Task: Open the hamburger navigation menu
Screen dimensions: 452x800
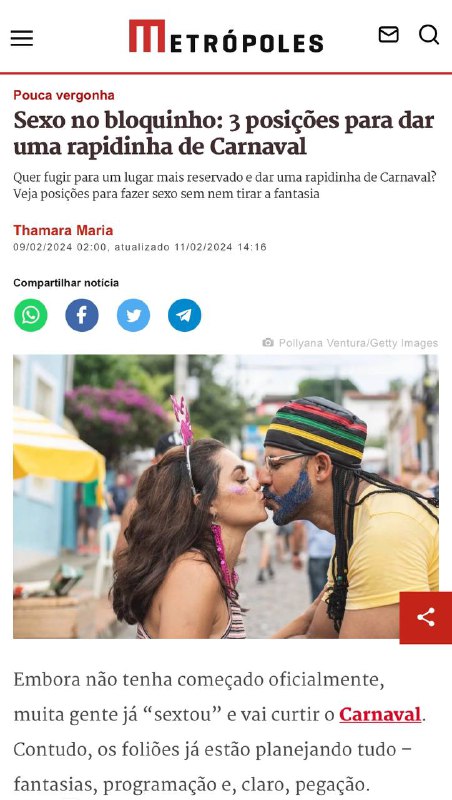Action: [22, 38]
